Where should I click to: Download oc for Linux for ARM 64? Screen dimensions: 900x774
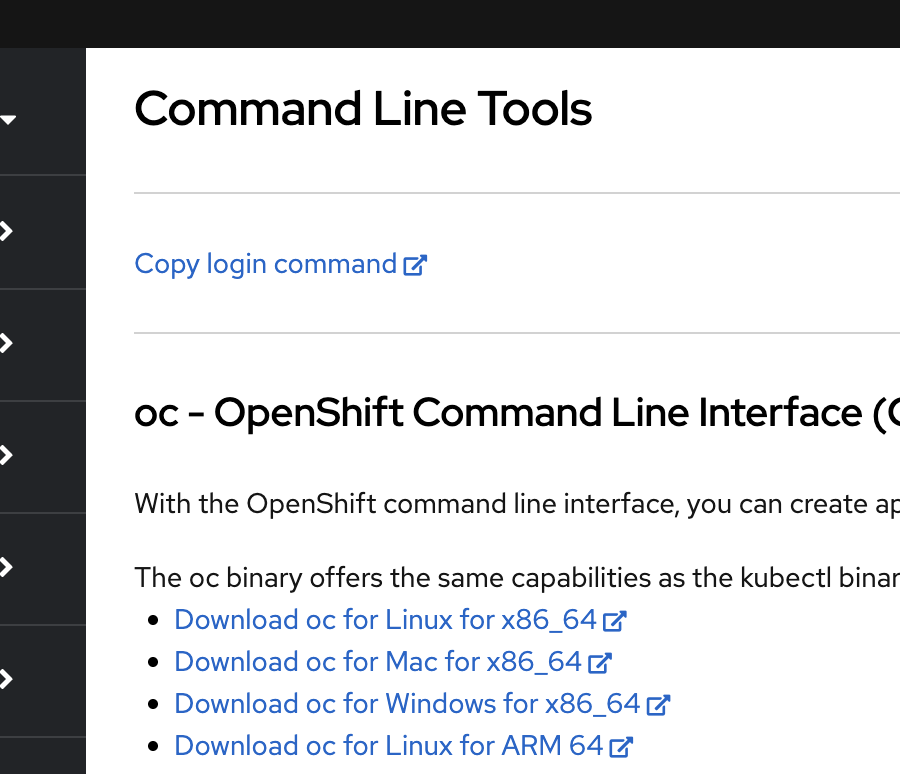coord(389,746)
